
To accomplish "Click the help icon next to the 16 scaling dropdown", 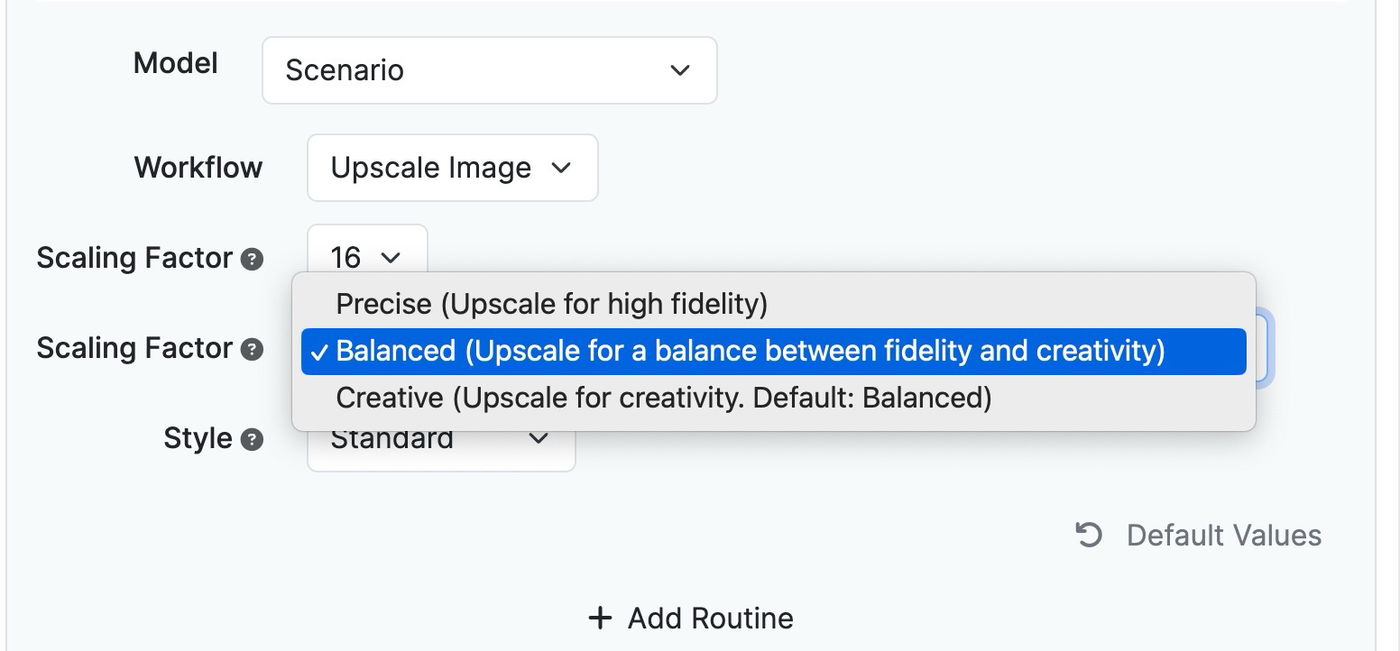I will pos(253,259).
